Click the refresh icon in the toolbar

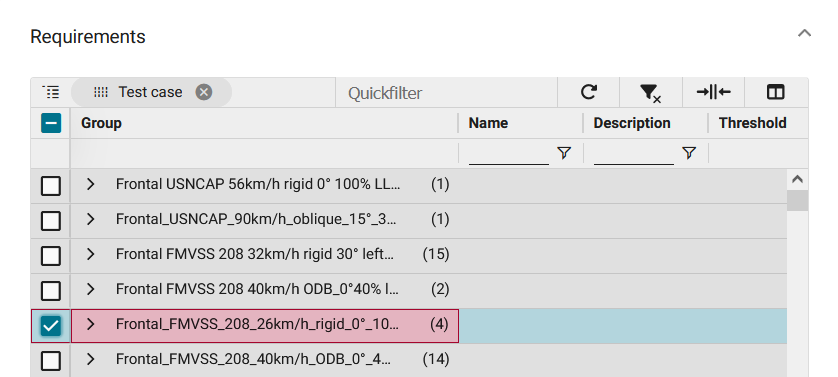tap(588, 93)
